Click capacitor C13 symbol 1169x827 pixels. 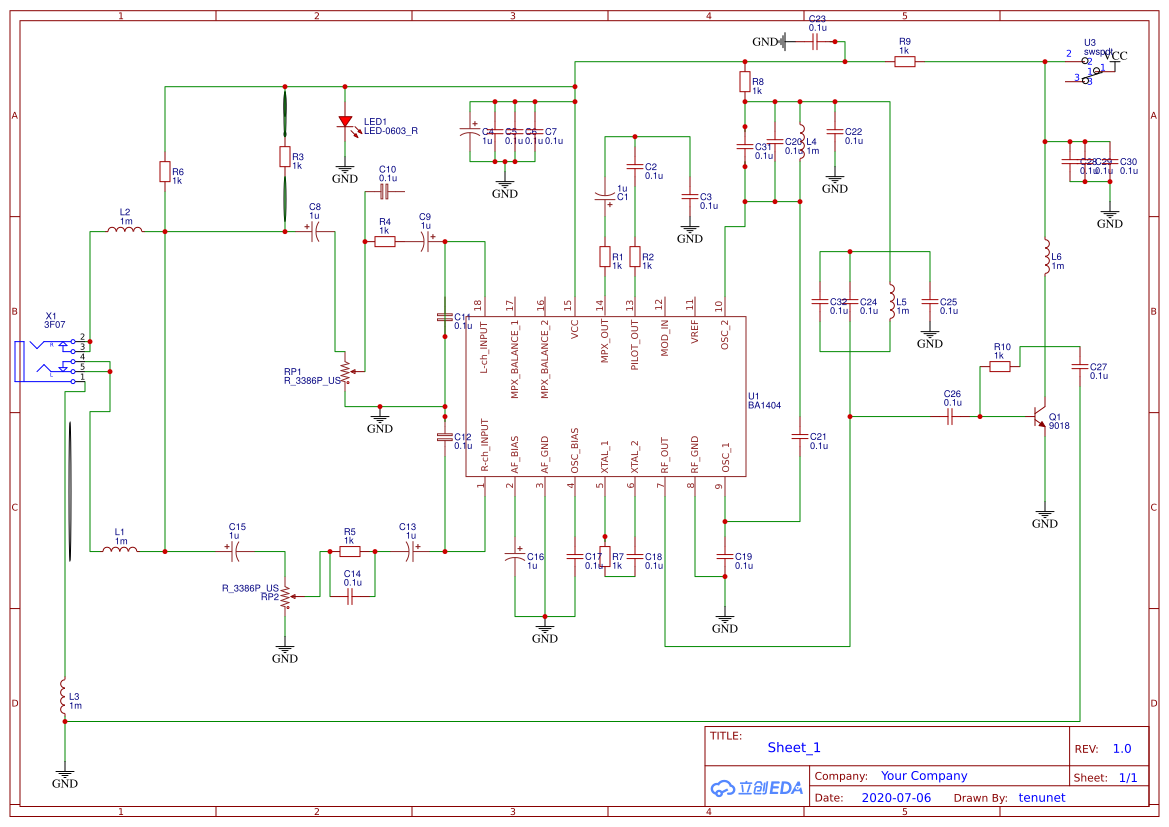(x=410, y=552)
